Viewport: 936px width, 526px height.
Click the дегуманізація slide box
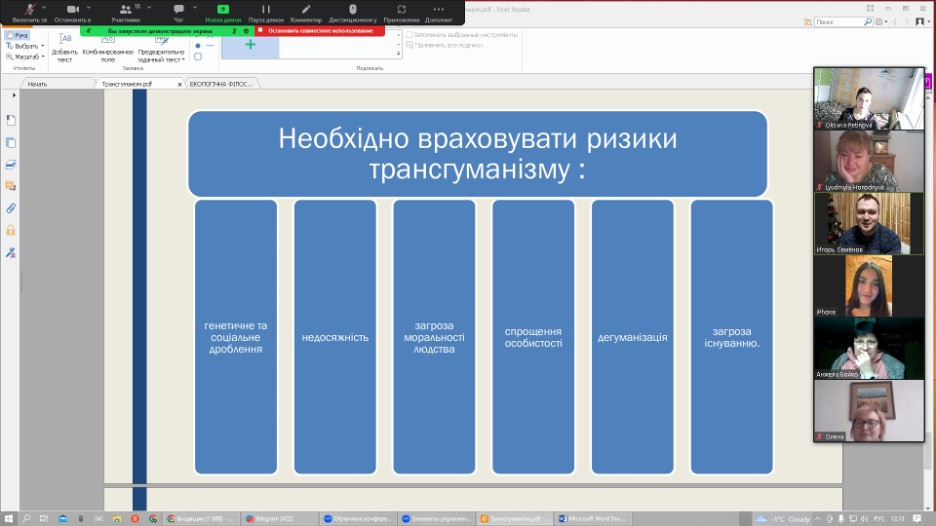click(632, 337)
